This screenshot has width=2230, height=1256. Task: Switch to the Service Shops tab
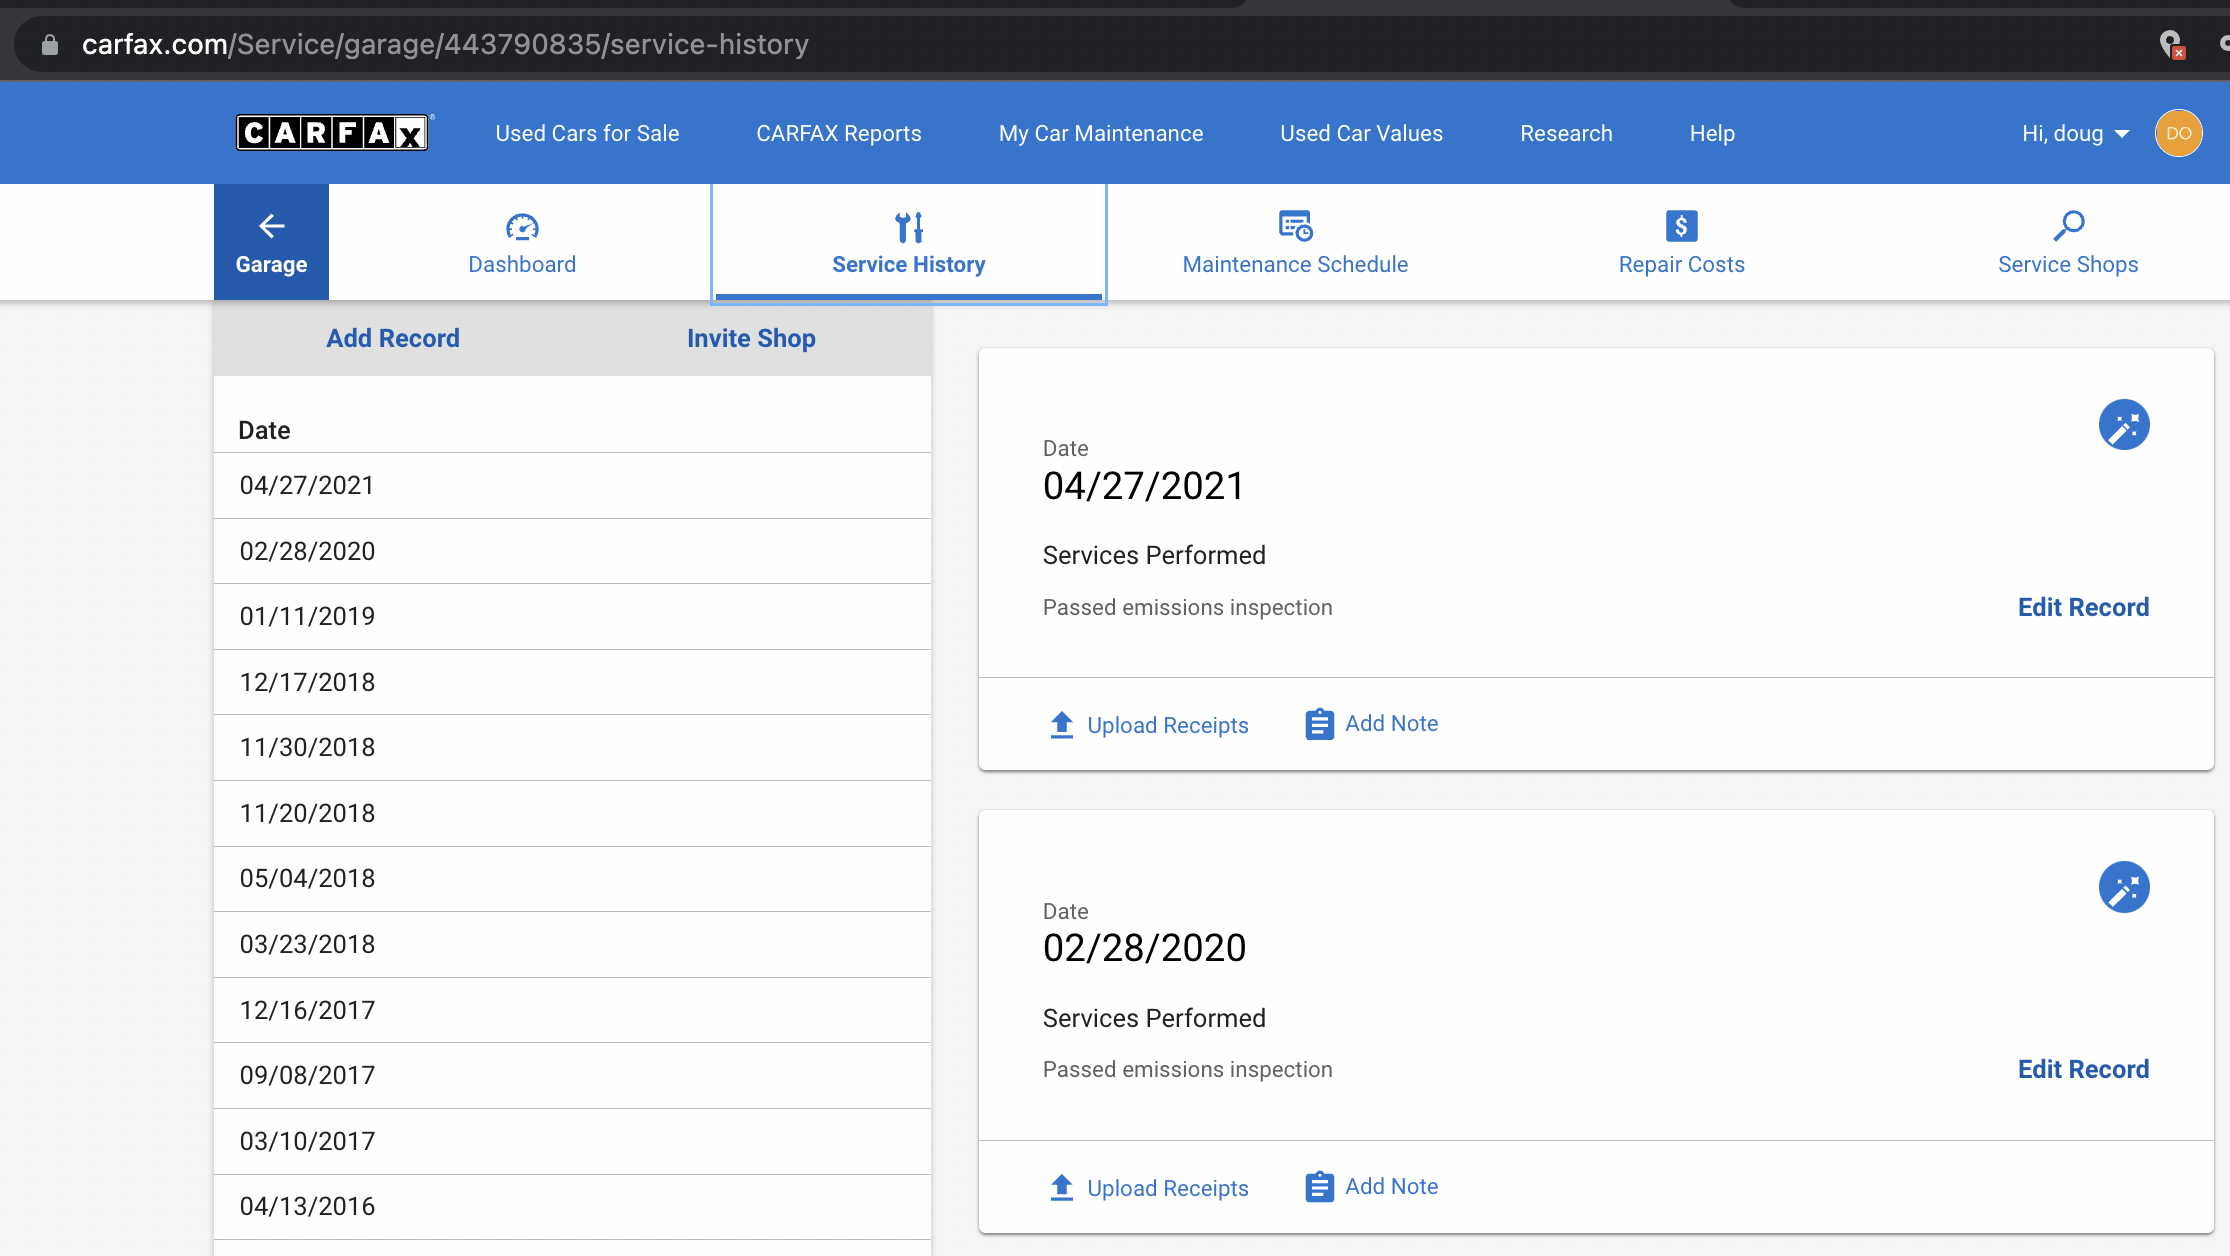[2068, 242]
